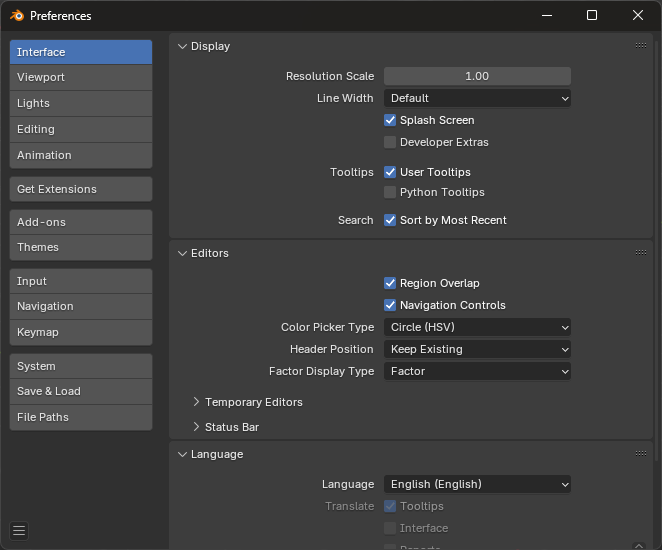662x550 pixels.
Task: Click the Language panel drag grip icon
Action: 640,454
